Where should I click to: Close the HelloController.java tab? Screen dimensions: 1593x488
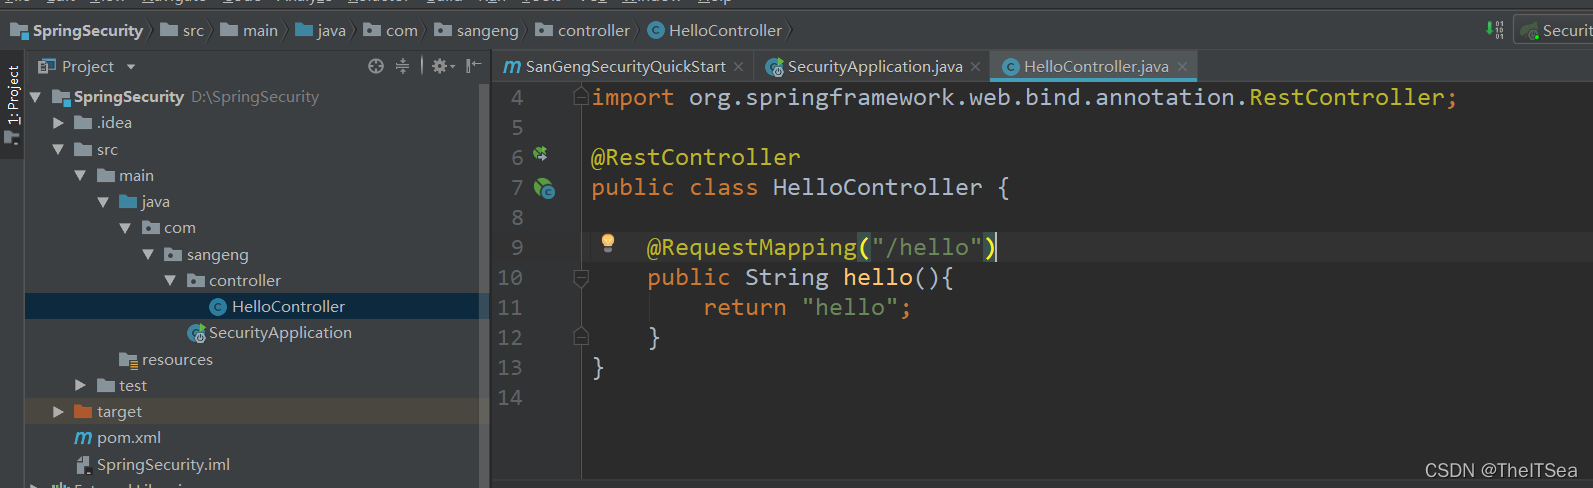1182,66
